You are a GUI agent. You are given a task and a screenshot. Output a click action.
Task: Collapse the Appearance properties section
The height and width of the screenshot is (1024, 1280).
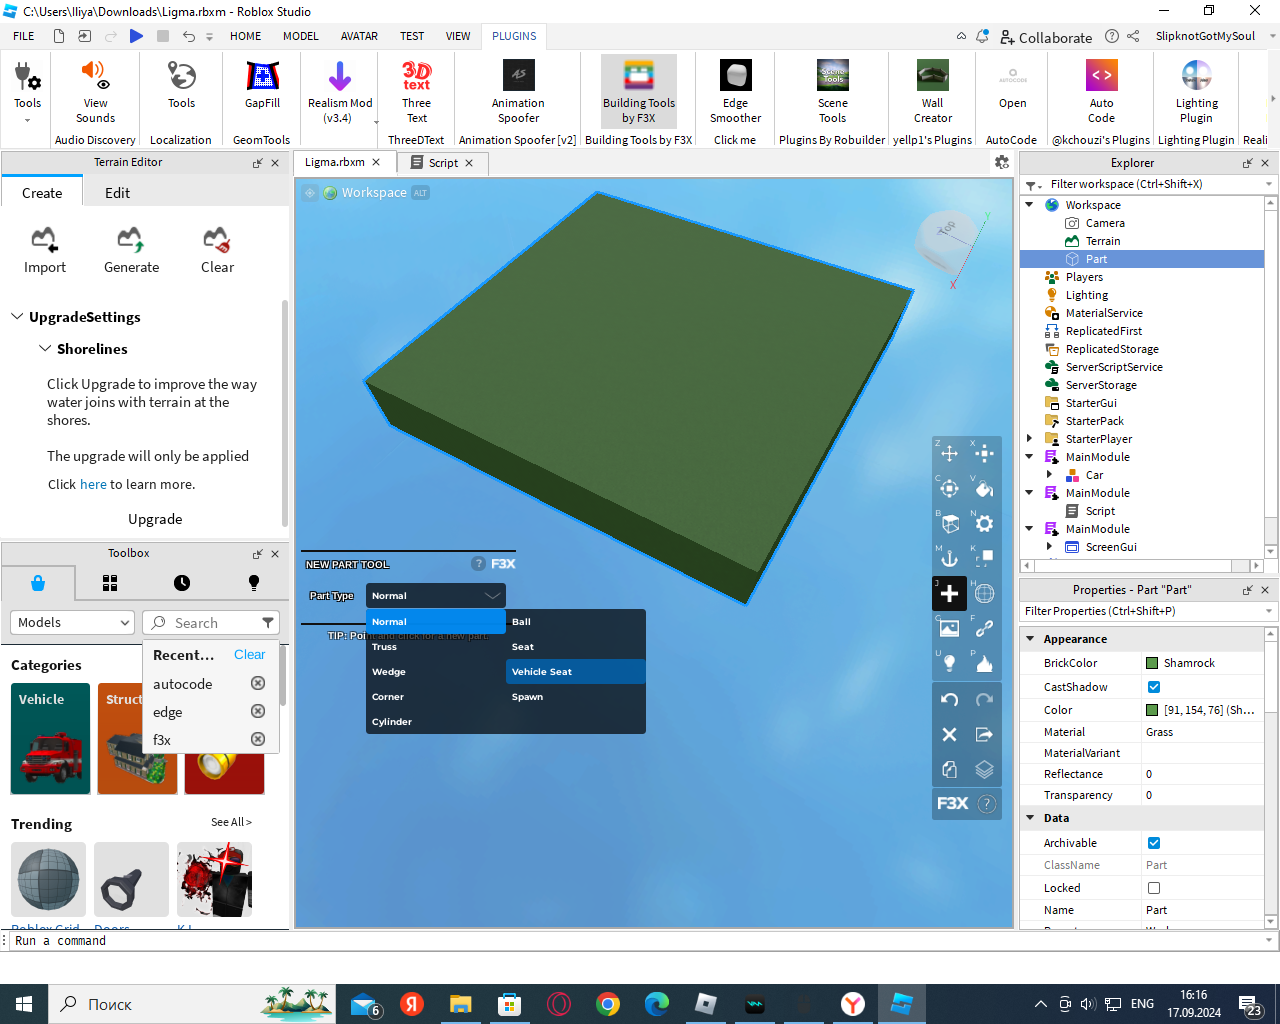point(1031,638)
